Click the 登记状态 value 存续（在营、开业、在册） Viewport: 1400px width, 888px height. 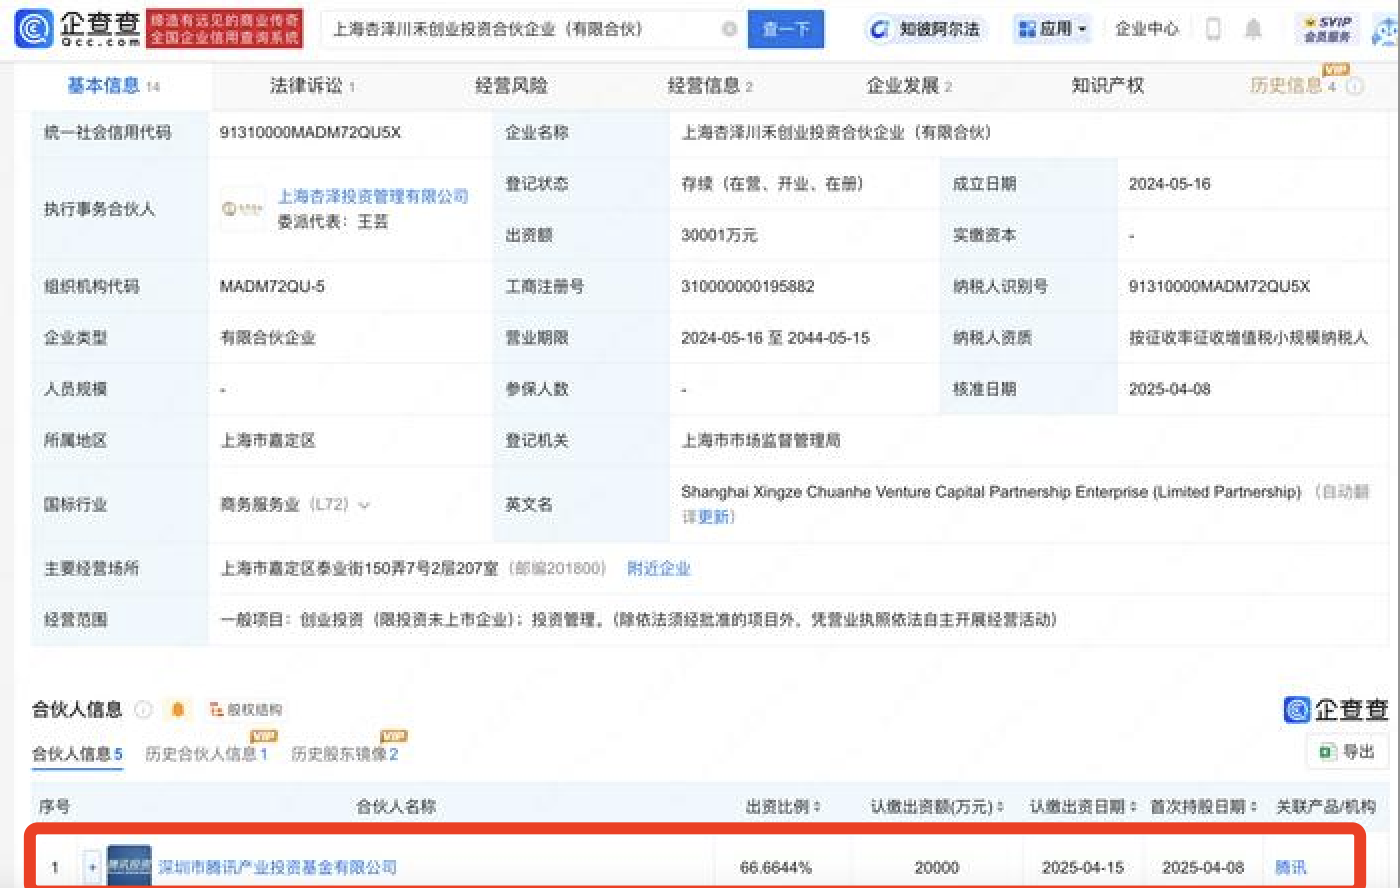773,184
